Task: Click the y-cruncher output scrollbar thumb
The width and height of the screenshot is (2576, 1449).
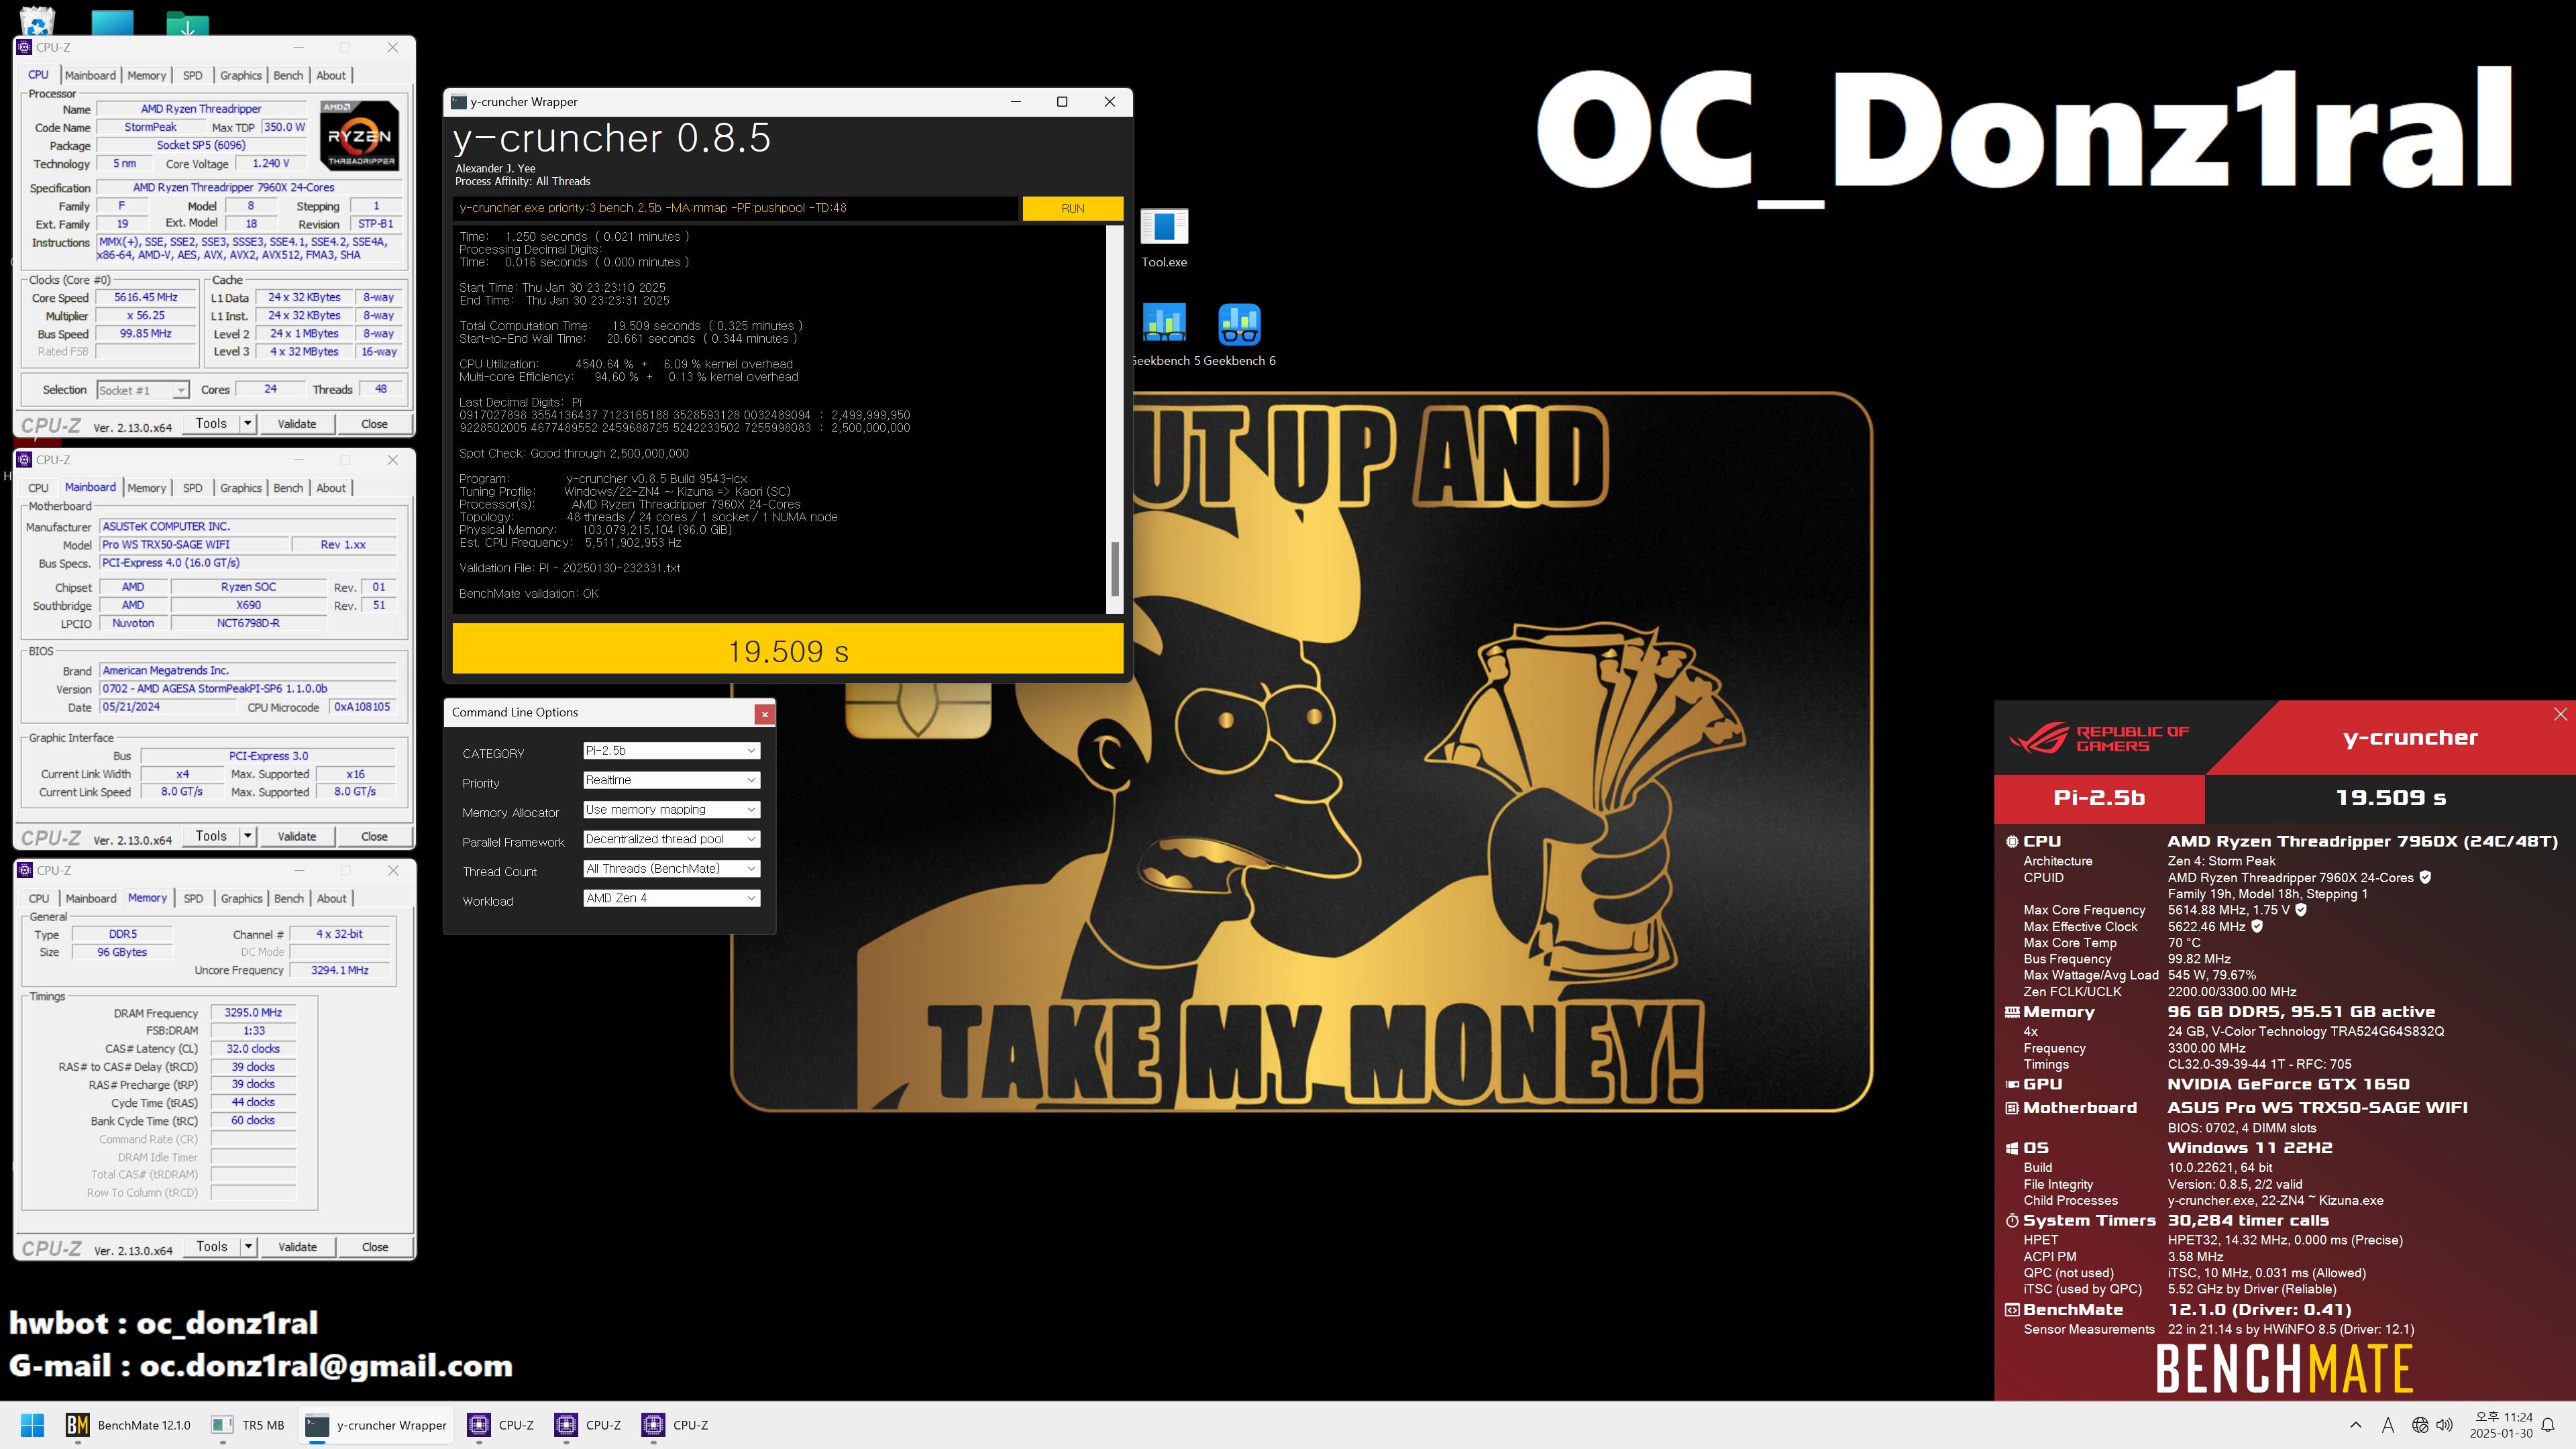Action: pyautogui.click(x=1115, y=568)
